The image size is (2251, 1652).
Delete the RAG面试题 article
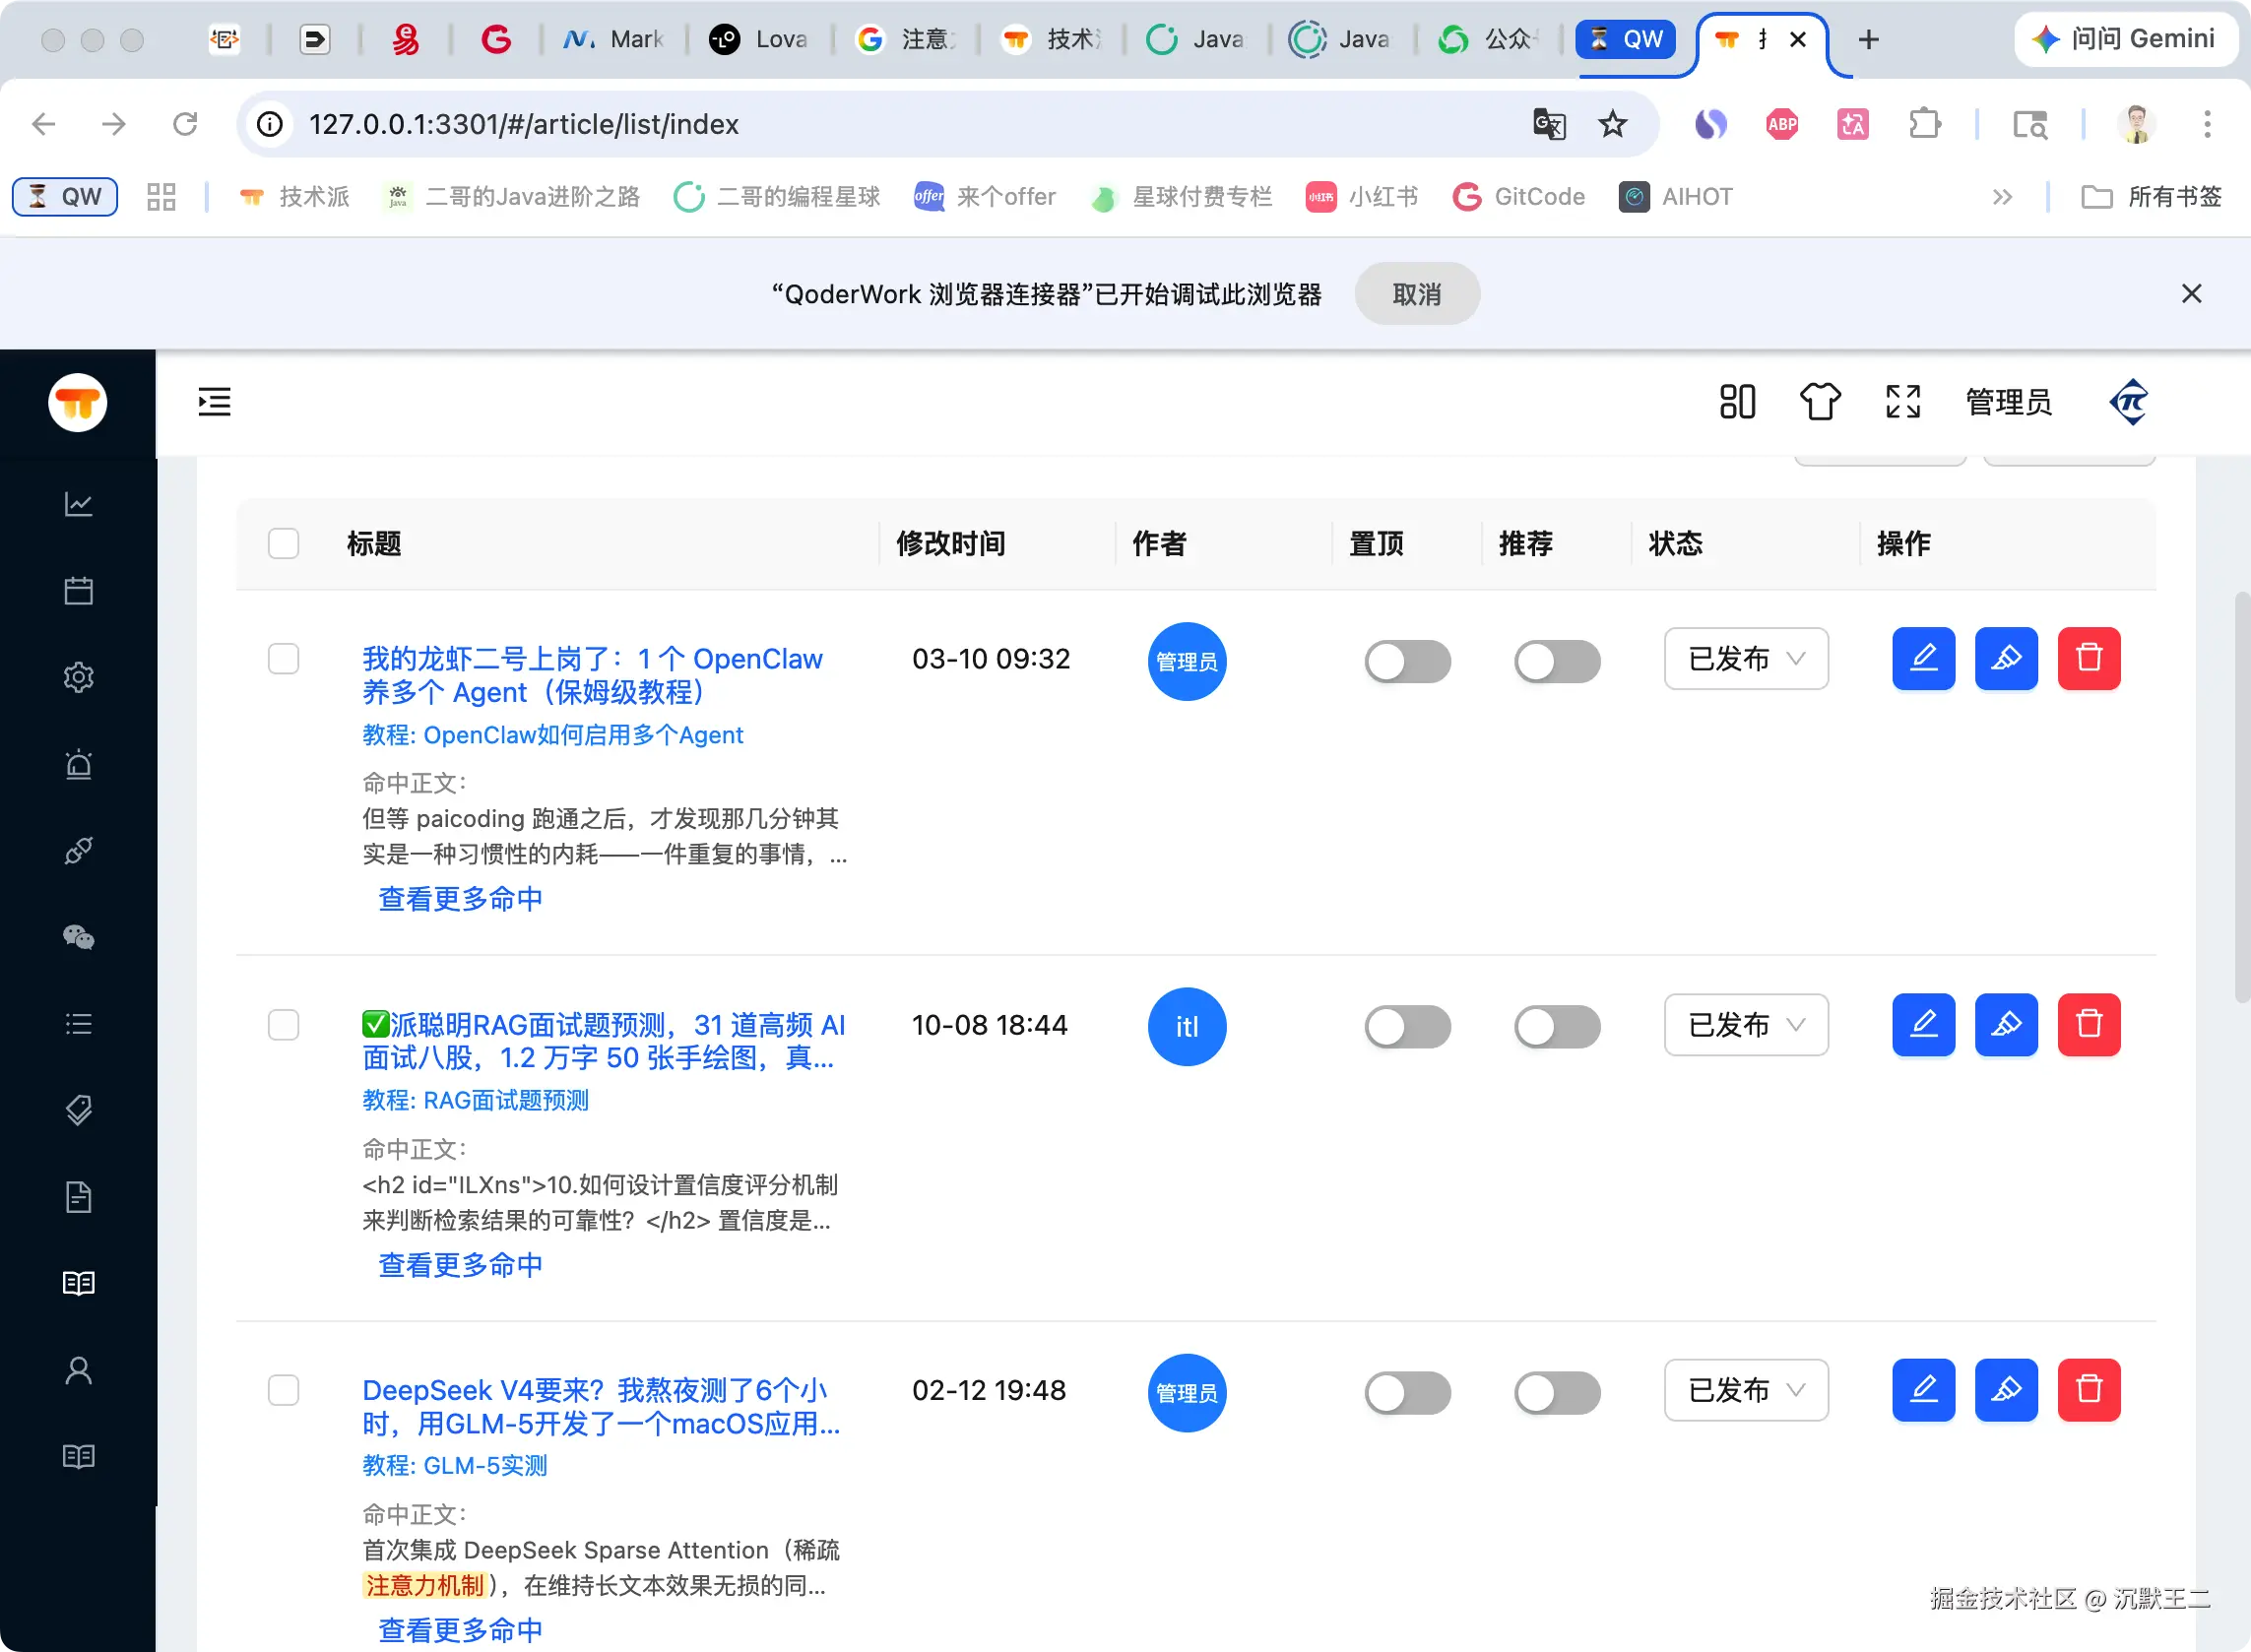pyautogui.click(x=2089, y=1025)
